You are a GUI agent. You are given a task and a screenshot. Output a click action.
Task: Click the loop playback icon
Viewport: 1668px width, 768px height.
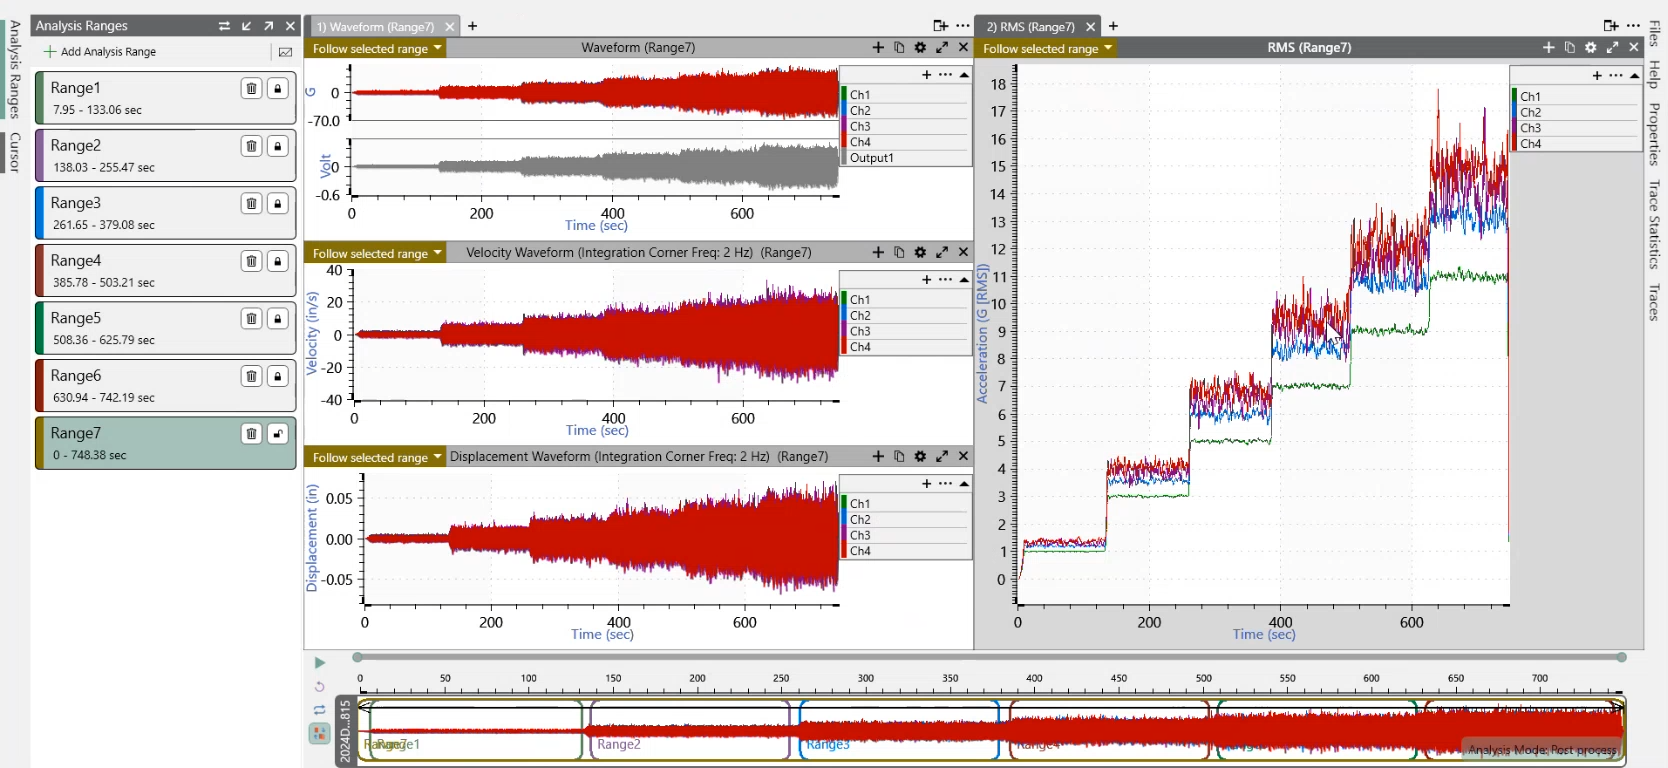point(319,710)
